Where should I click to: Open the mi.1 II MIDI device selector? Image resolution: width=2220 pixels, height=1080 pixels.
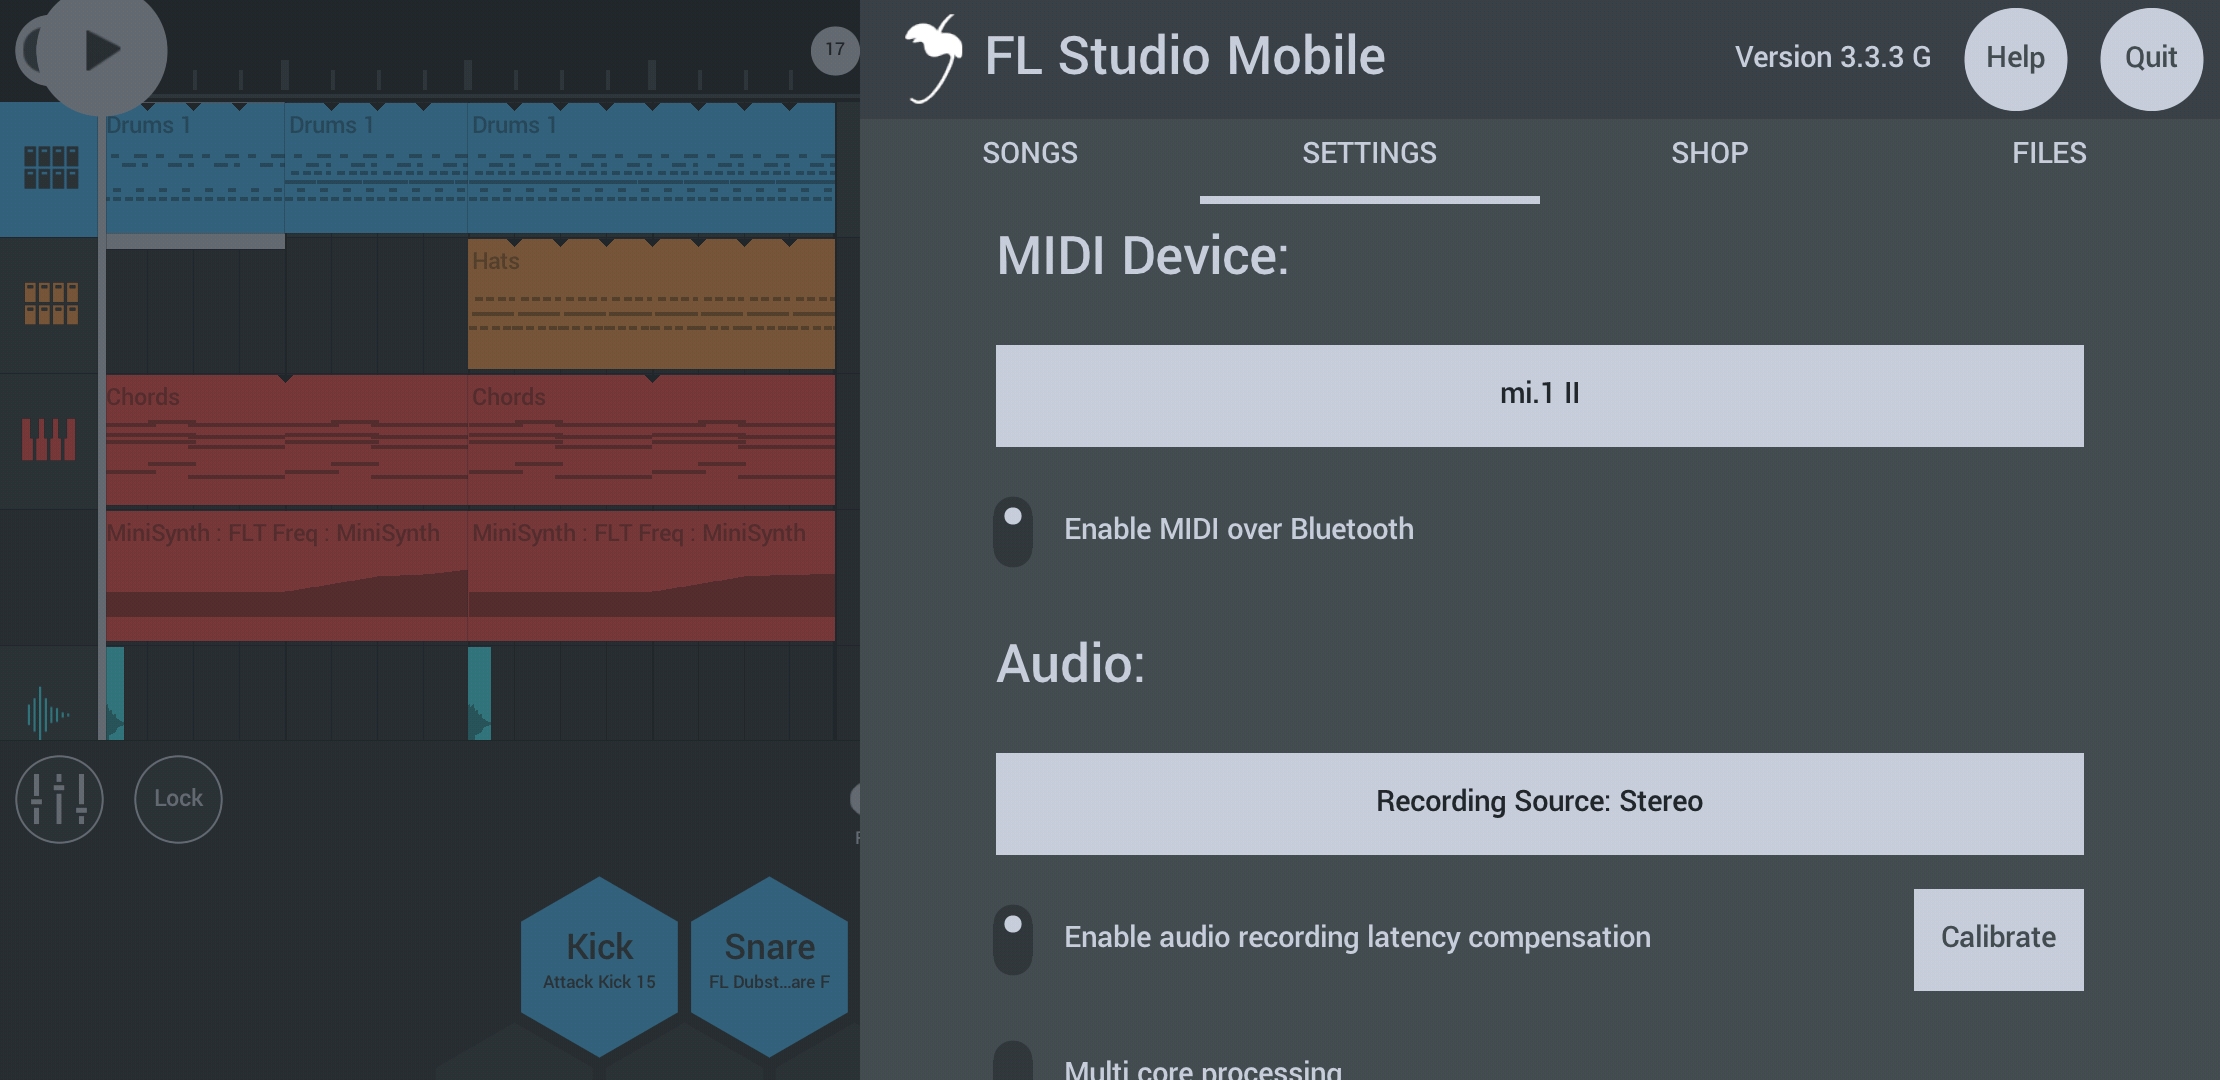(x=1540, y=396)
